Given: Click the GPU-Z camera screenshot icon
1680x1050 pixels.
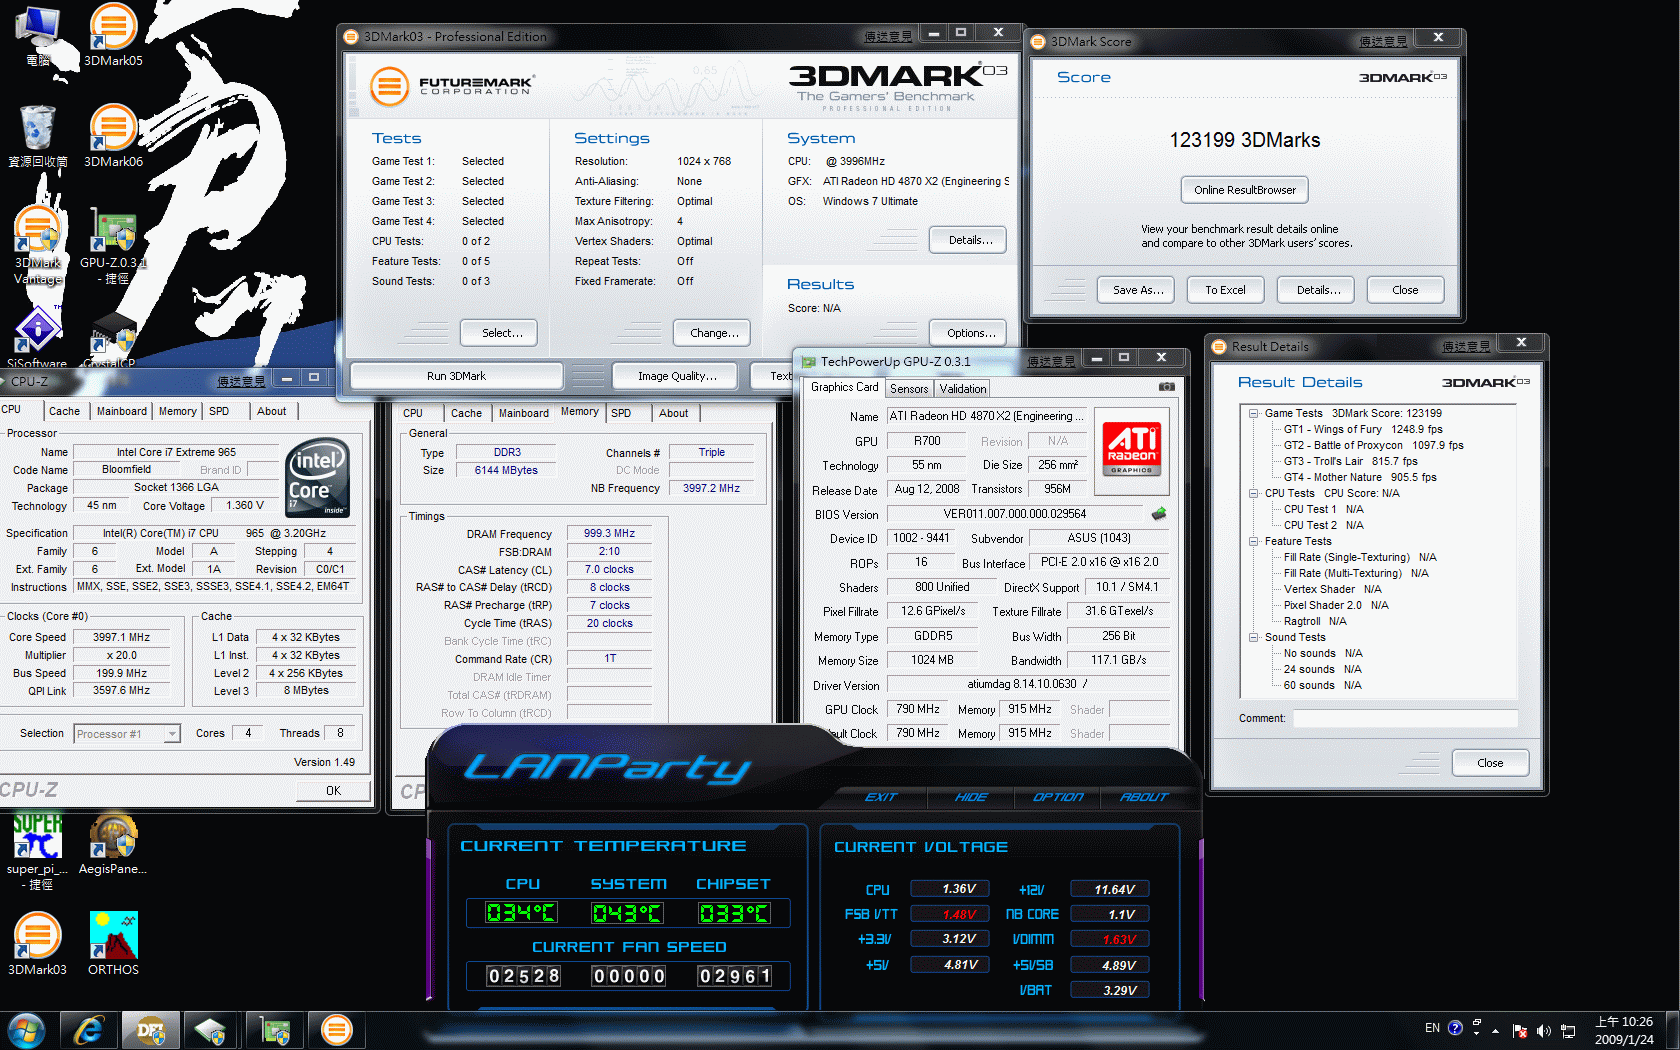Looking at the screenshot, I should point(1166,387).
